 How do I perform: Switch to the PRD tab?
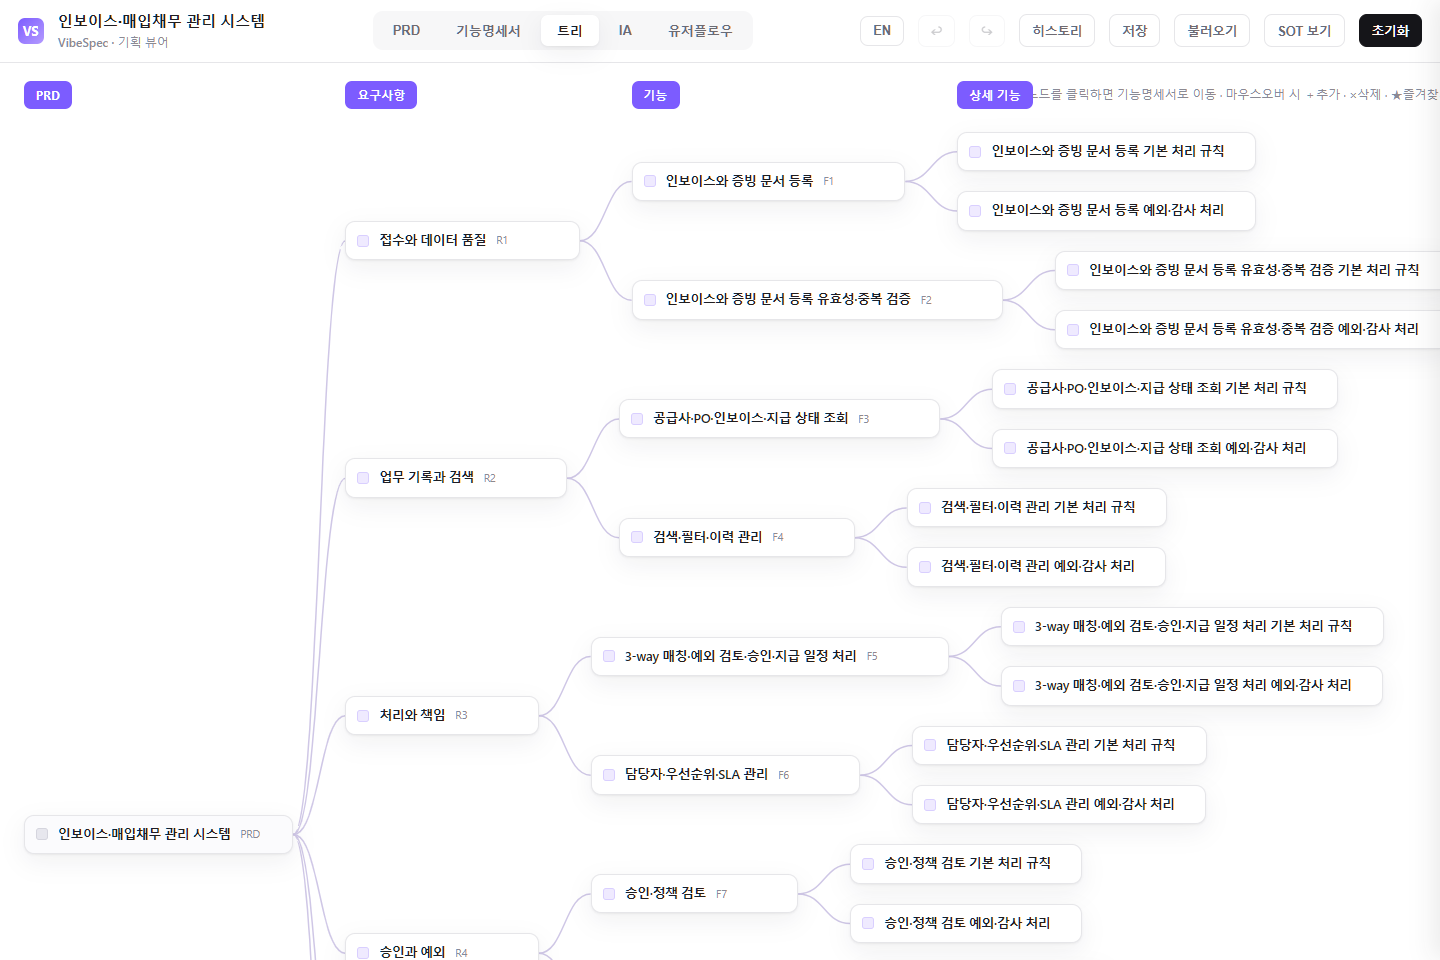pos(406,31)
